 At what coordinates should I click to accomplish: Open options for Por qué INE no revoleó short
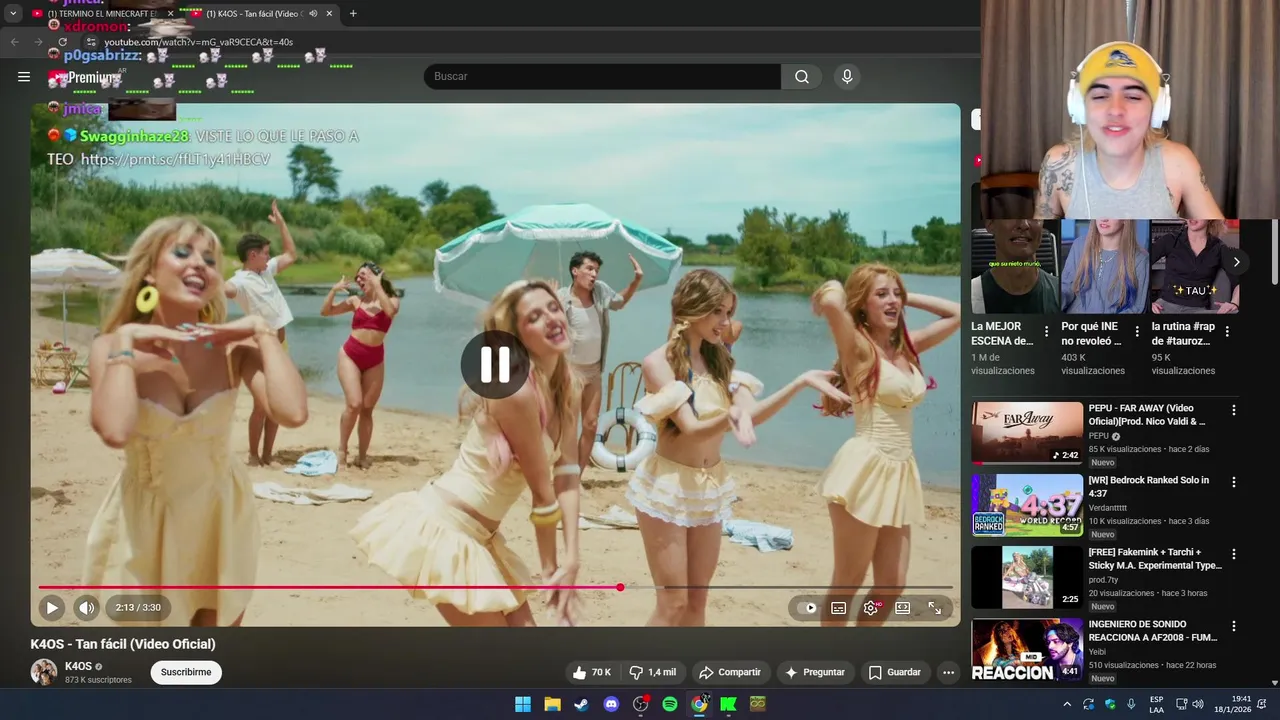1136,331
